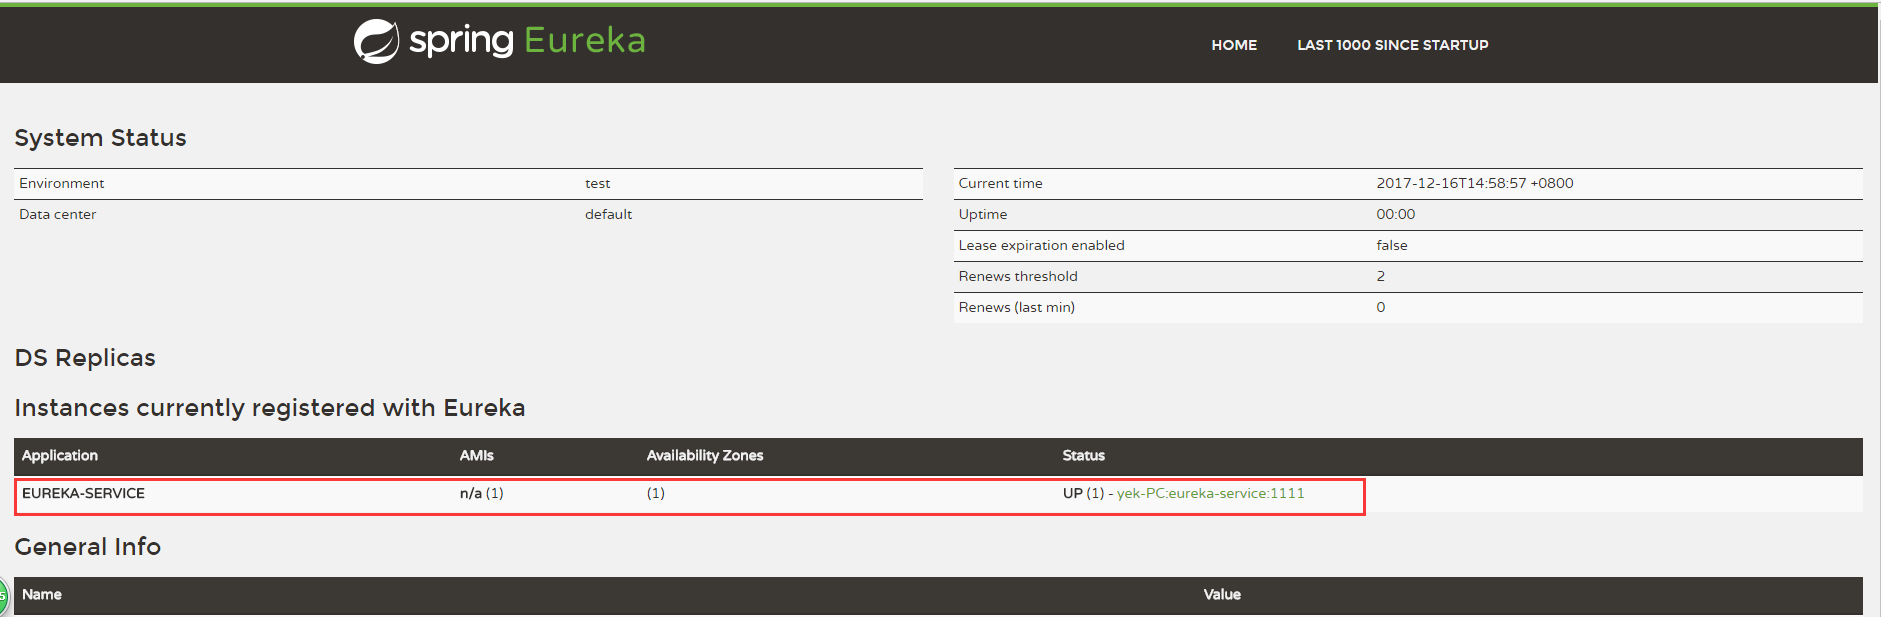Viewport: 1881px width, 617px height.
Task: Click the data center value default
Action: tap(609, 214)
